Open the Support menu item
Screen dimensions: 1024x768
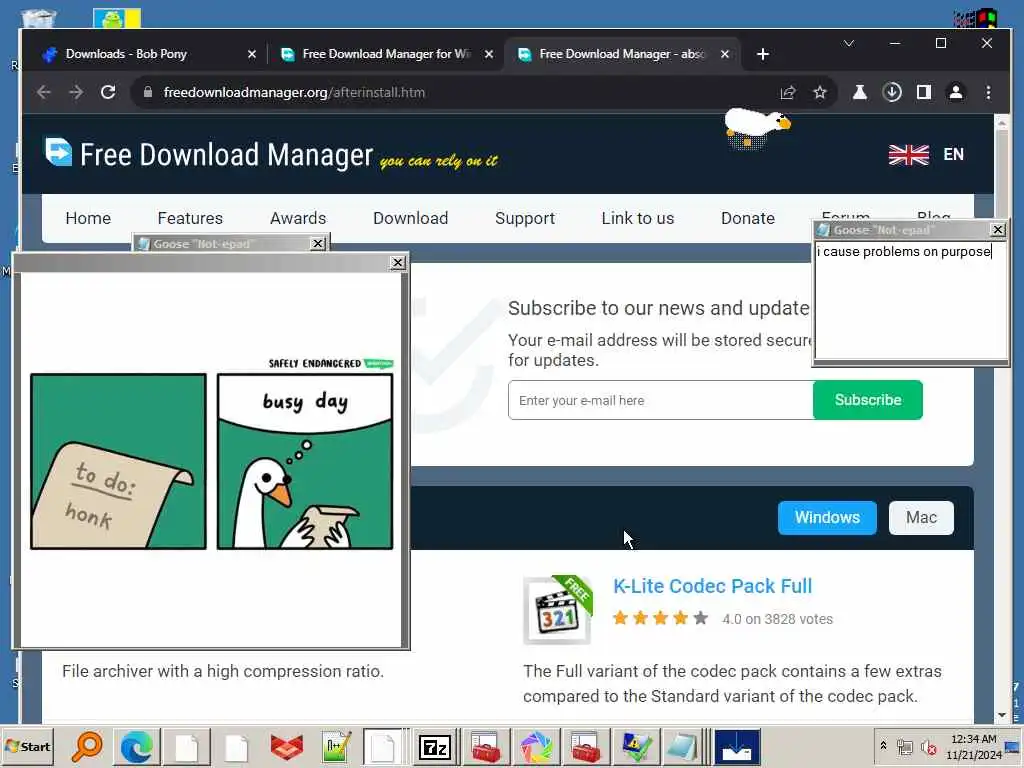(525, 218)
